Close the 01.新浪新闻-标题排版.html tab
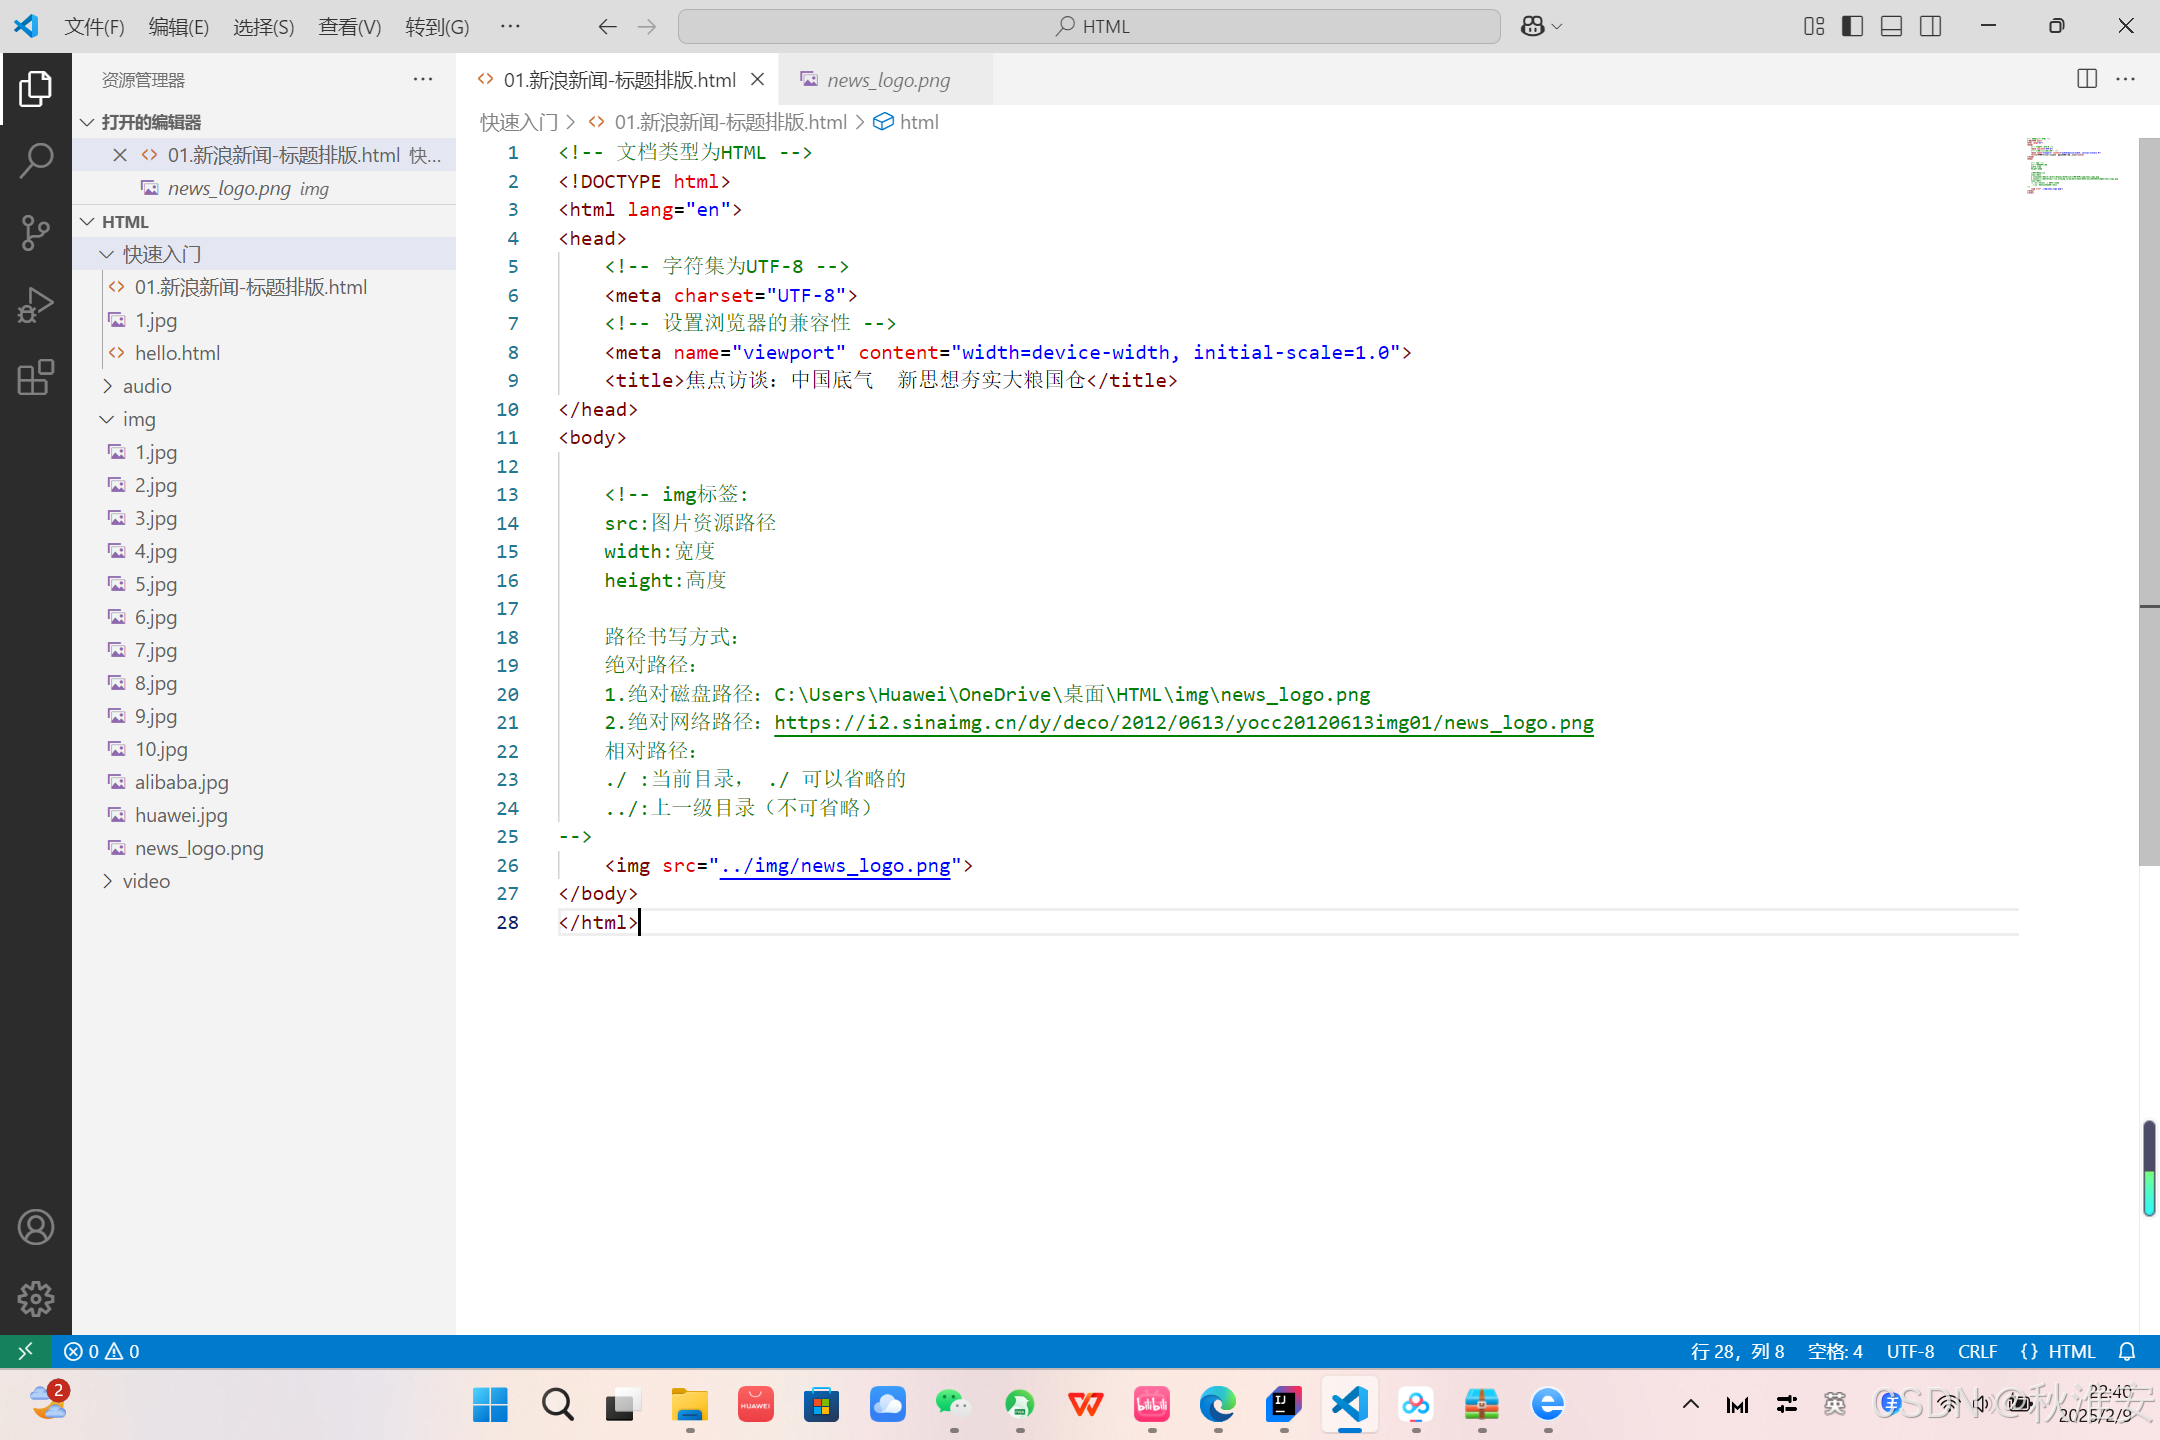 coord(757,79)
